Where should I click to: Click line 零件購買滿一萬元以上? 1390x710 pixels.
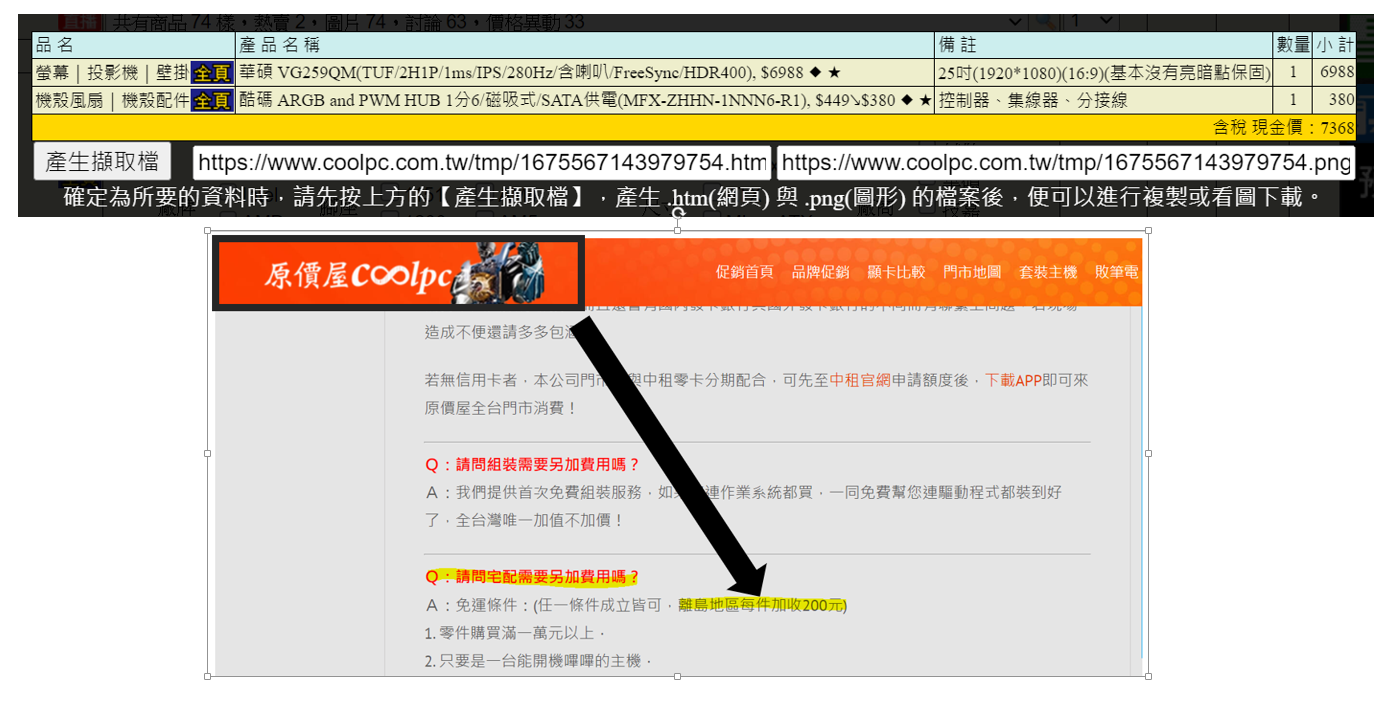coord(515,633)
